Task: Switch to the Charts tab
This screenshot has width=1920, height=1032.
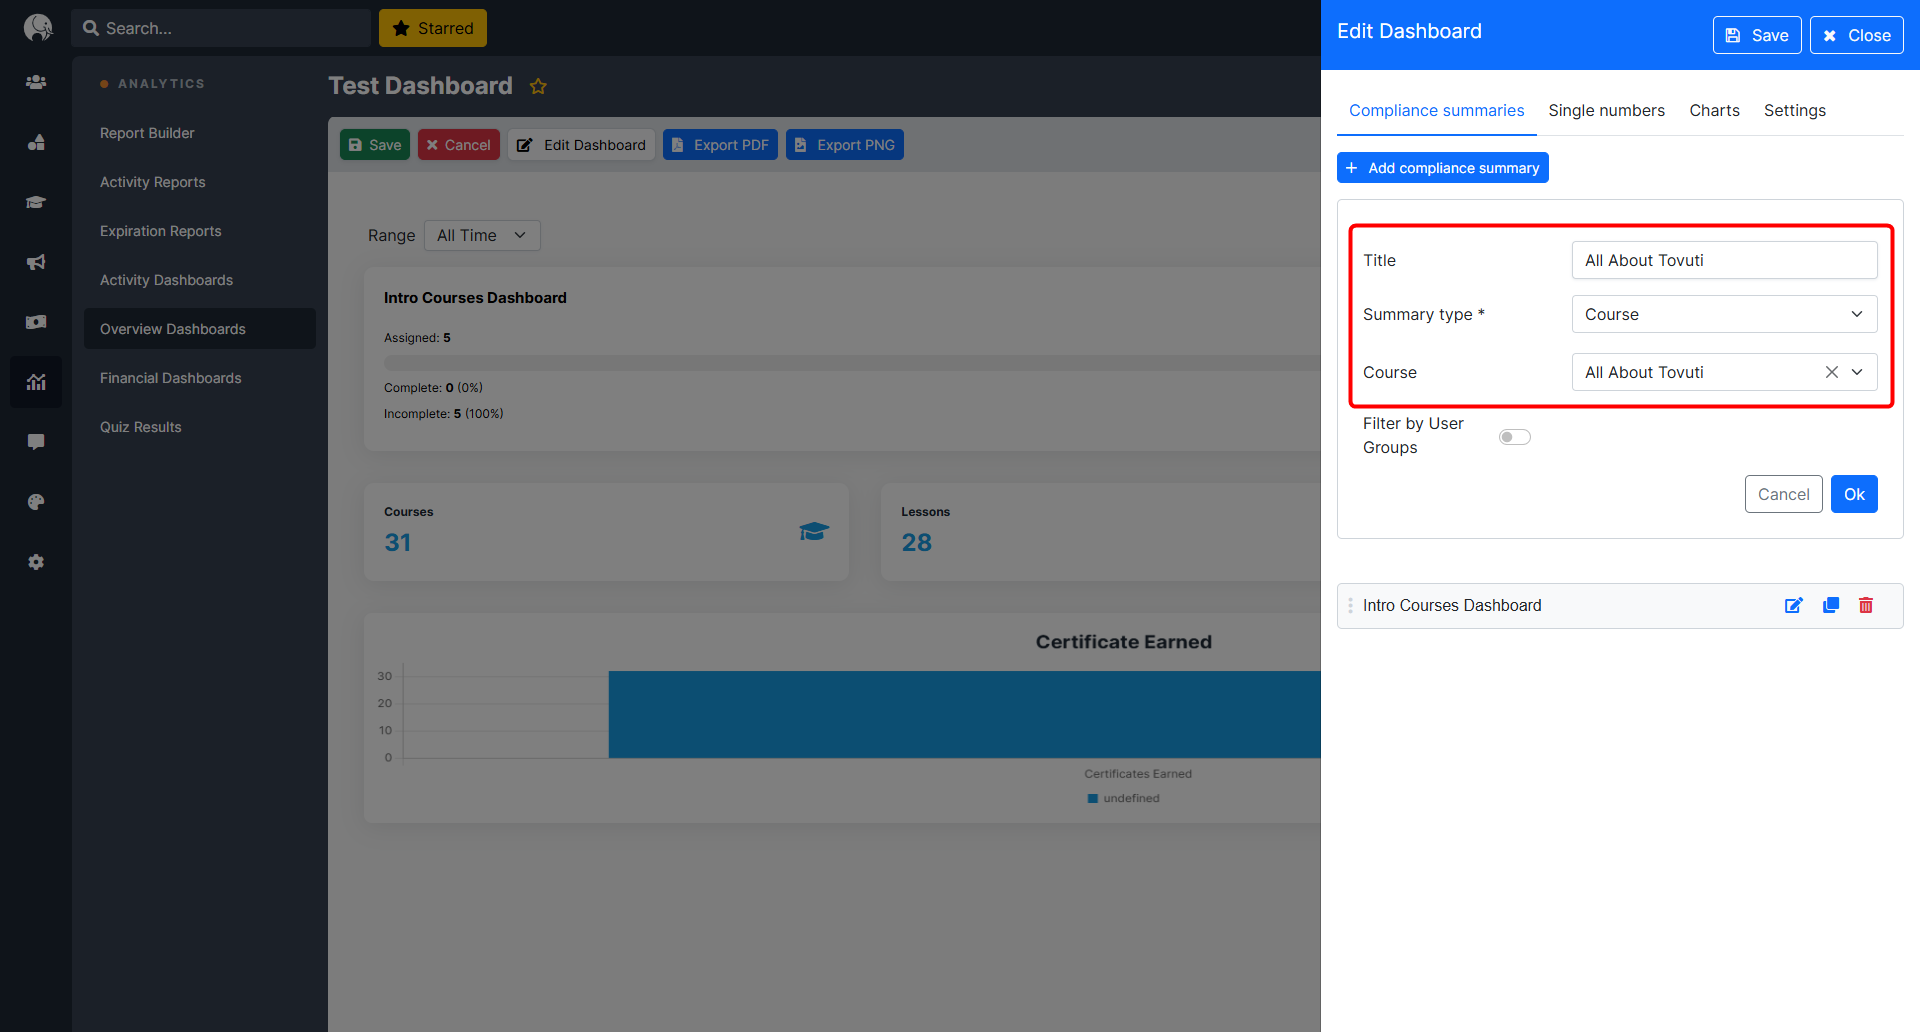Action: 1714,111
